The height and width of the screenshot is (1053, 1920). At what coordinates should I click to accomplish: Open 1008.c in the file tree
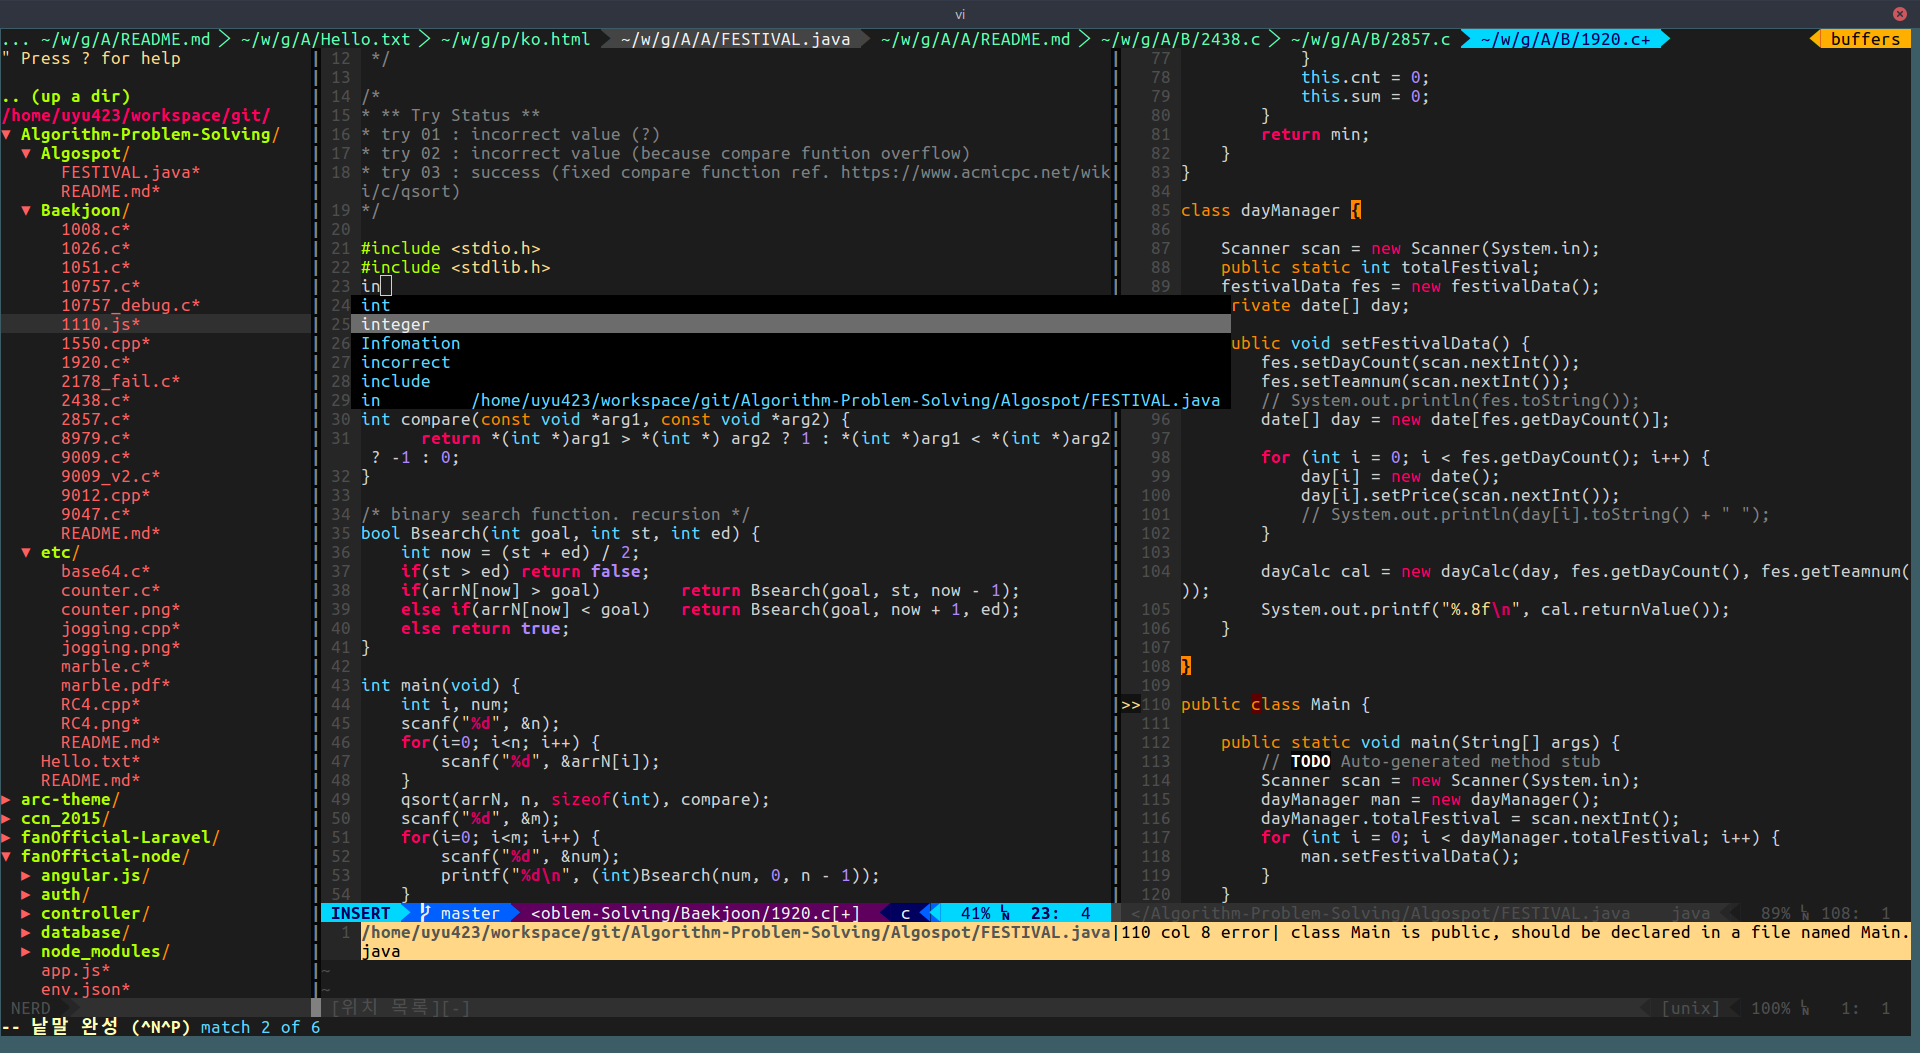(x=95, y=229)
